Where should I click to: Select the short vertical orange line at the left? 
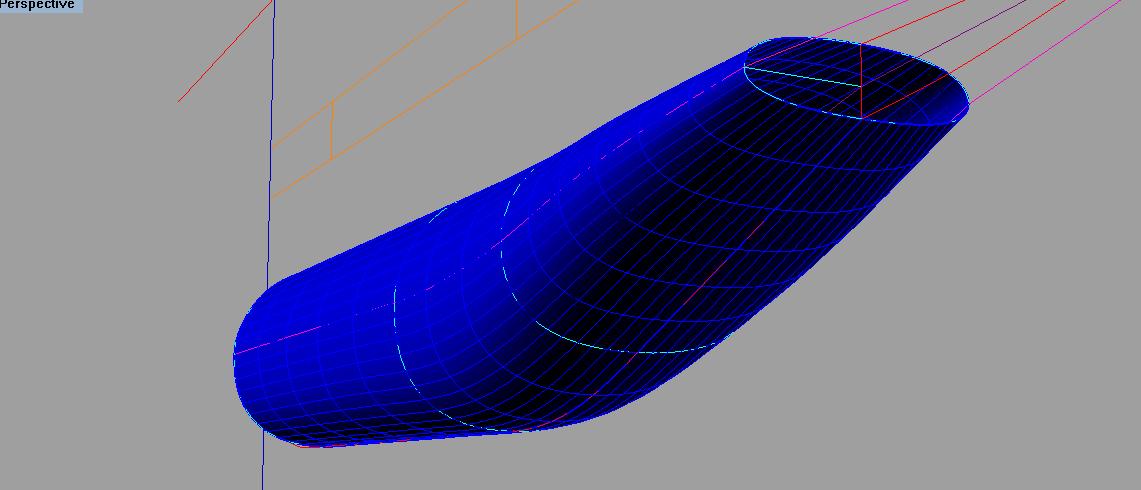(332, 131)
